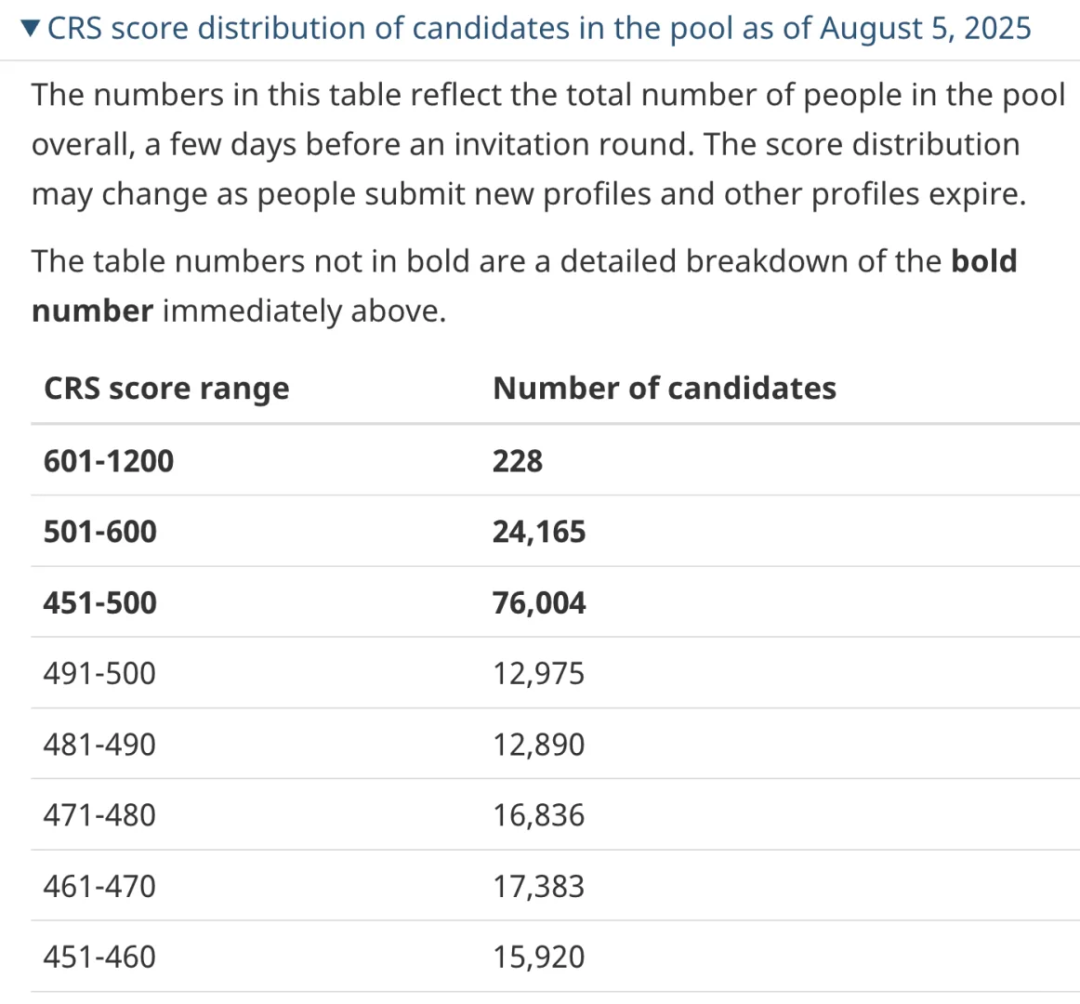Click the 228 candidates value
This screenshot has height=1004, width=1080.
point(517,461)
